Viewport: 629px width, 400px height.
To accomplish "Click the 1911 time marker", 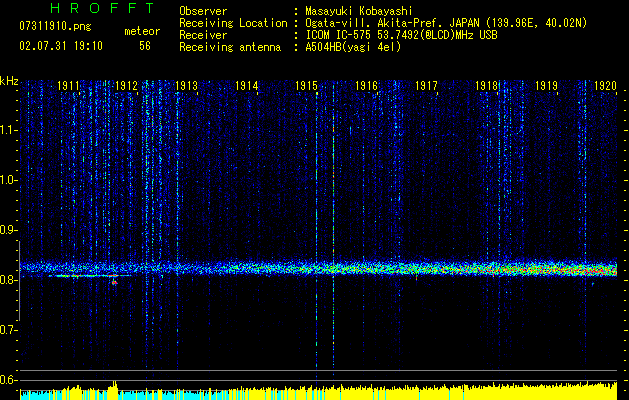I will pyautogui.click(x=68, y=86).
